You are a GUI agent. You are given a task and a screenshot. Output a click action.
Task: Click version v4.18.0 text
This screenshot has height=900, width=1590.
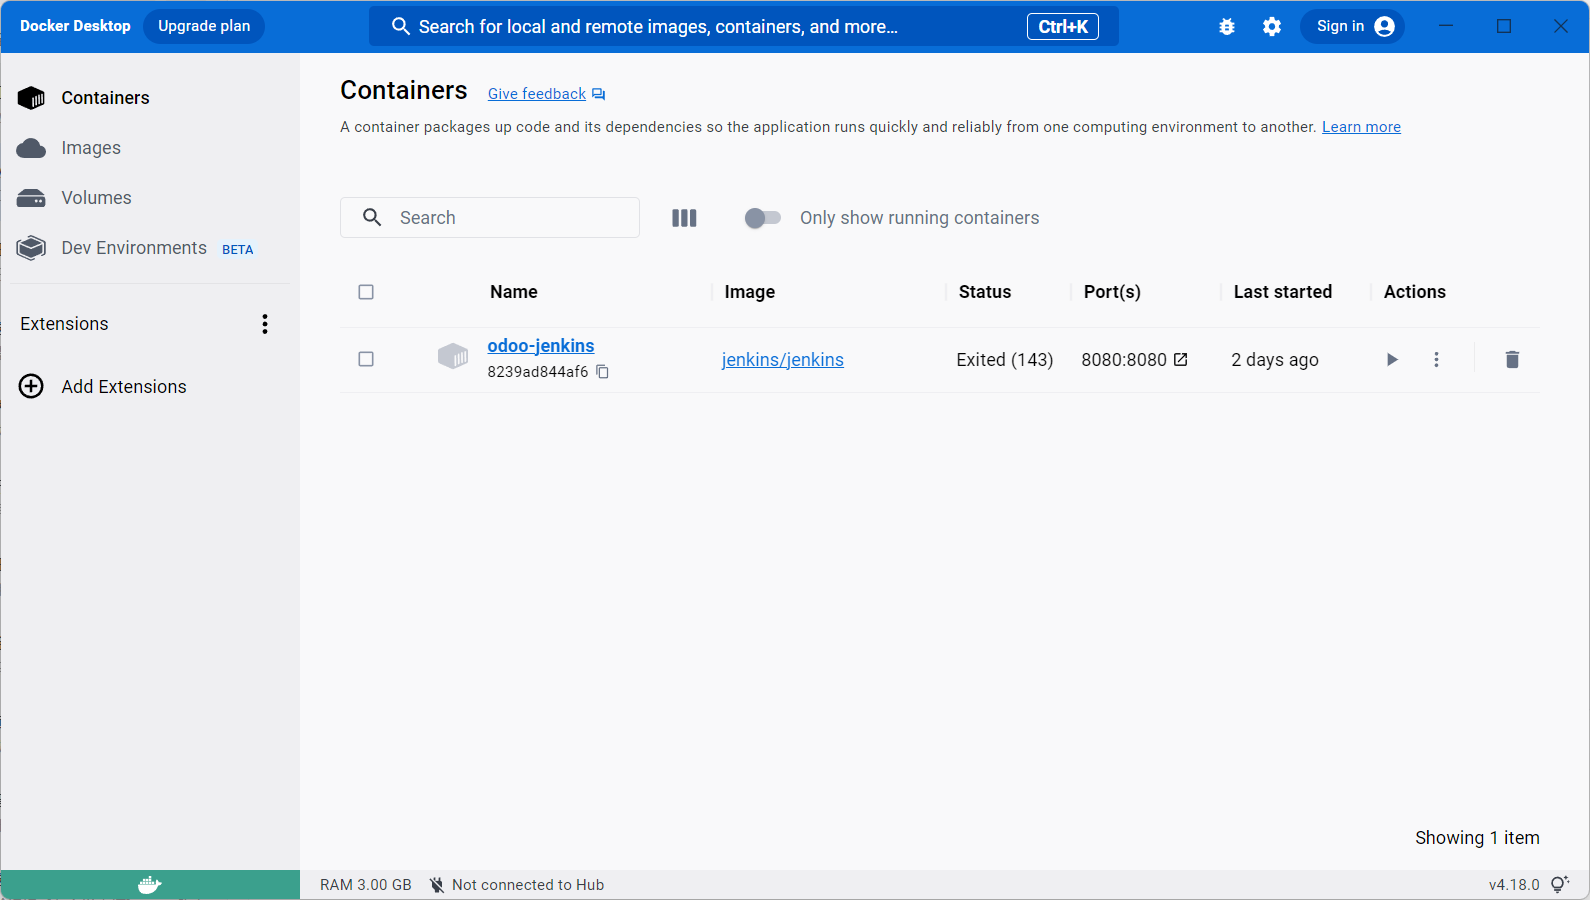coord(1514,885)
